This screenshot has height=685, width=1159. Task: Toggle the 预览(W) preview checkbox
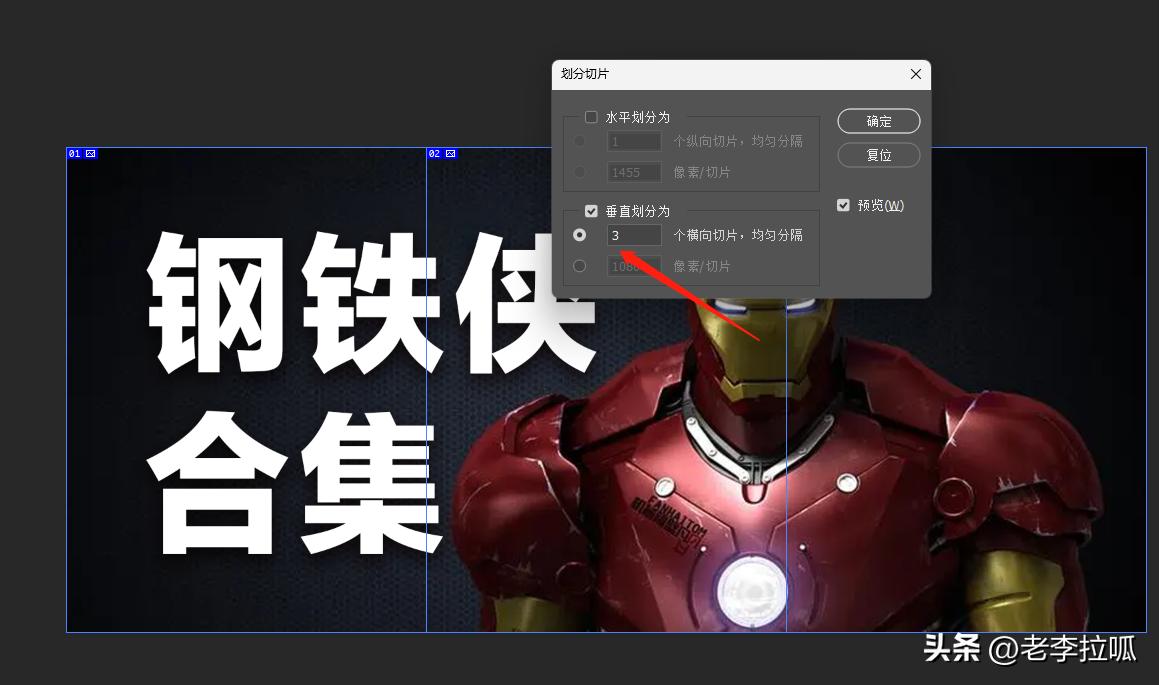tap(843, 204)
